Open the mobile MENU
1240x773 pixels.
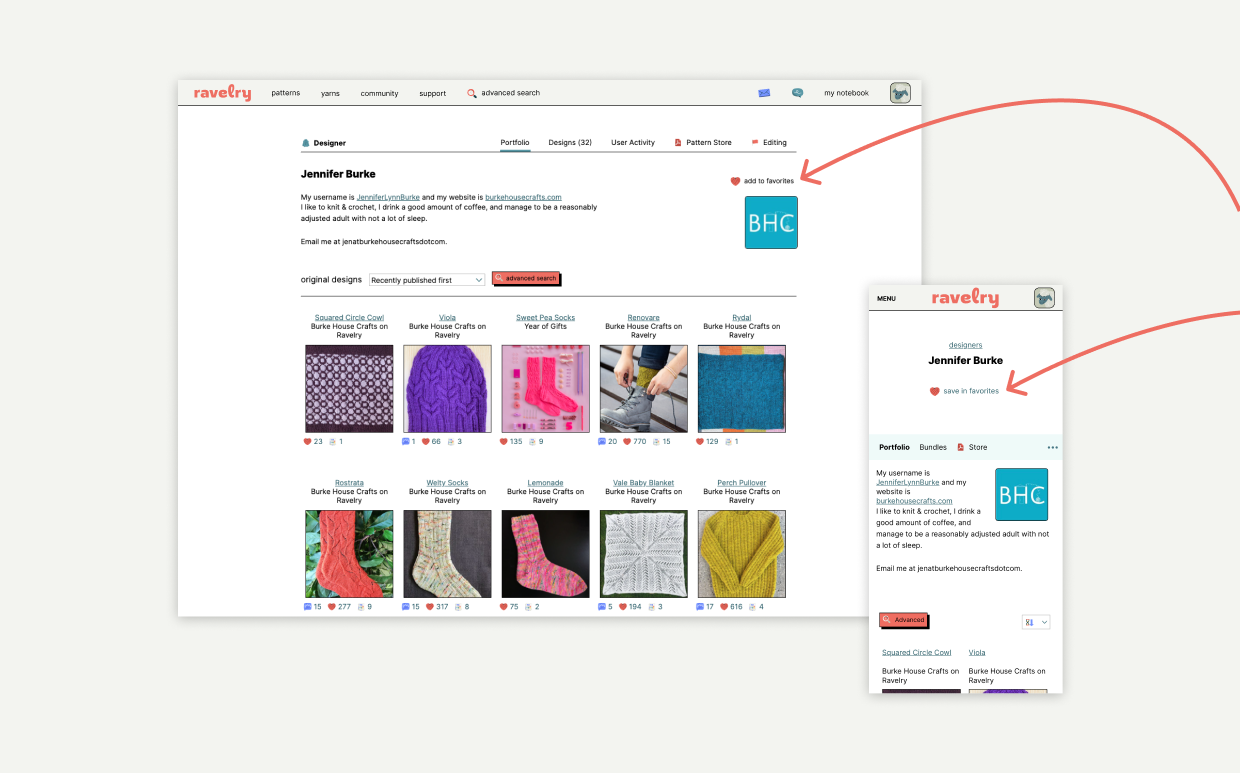tap(886, 298)
